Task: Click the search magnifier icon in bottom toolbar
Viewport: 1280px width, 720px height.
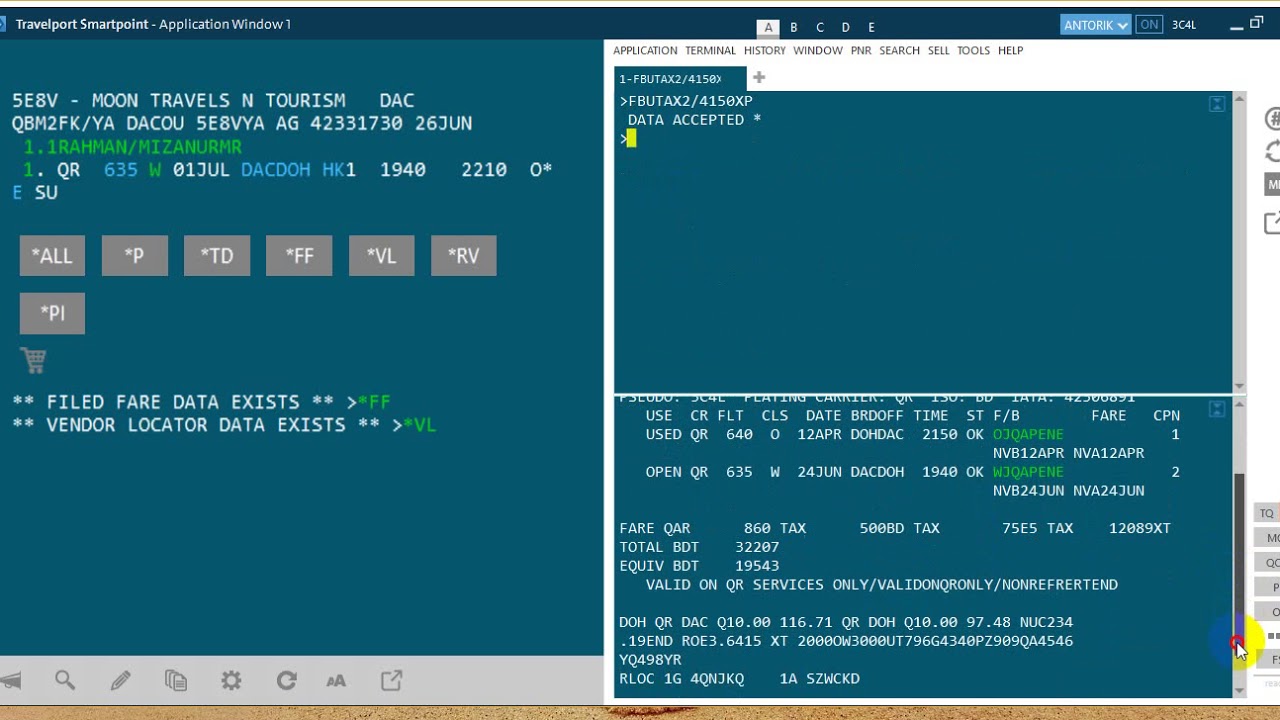Action: (65, 681)
